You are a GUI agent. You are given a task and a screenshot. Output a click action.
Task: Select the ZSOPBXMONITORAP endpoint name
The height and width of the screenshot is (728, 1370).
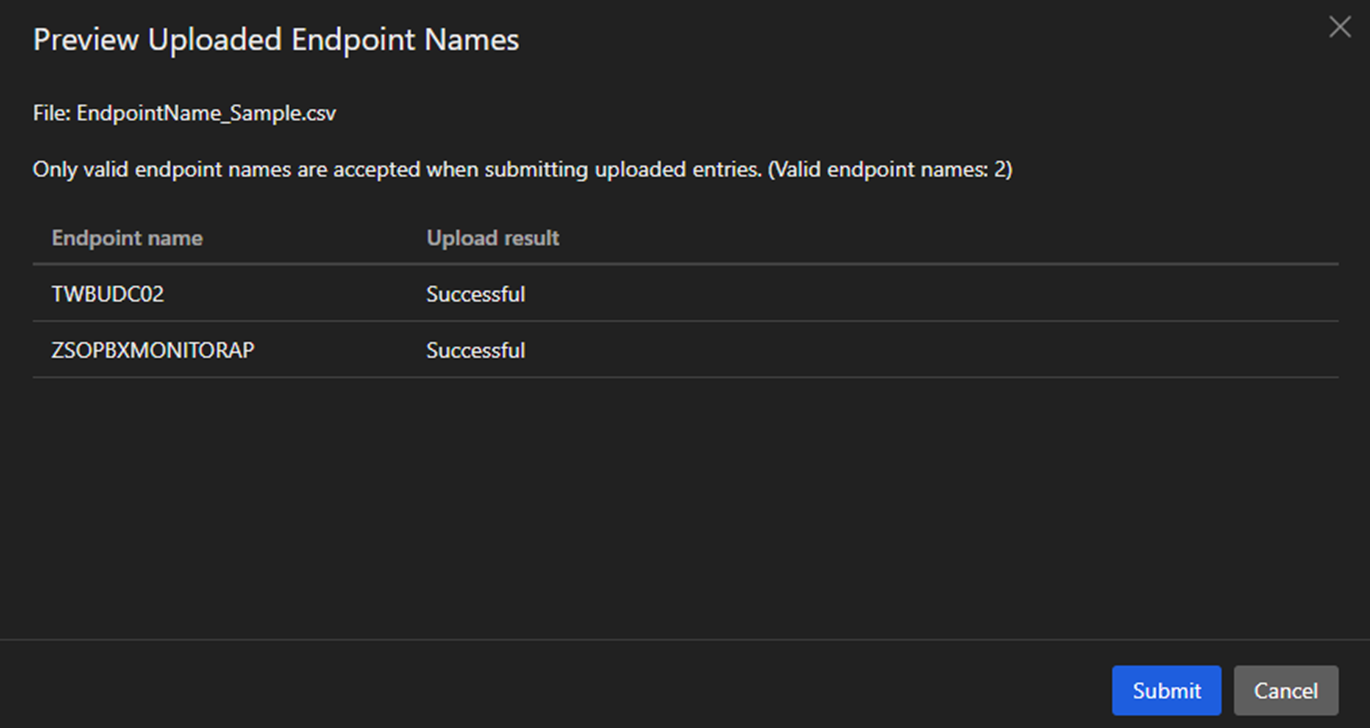tap(153, 350)
